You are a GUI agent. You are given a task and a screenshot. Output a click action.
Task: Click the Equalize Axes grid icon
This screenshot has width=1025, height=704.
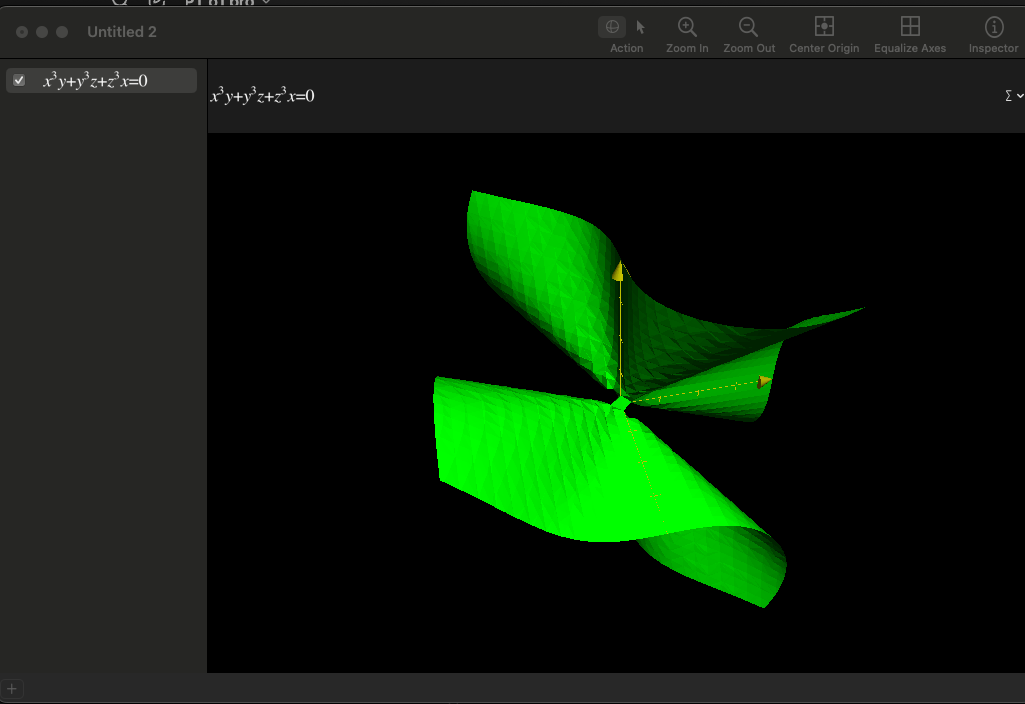tap(910, 26)
